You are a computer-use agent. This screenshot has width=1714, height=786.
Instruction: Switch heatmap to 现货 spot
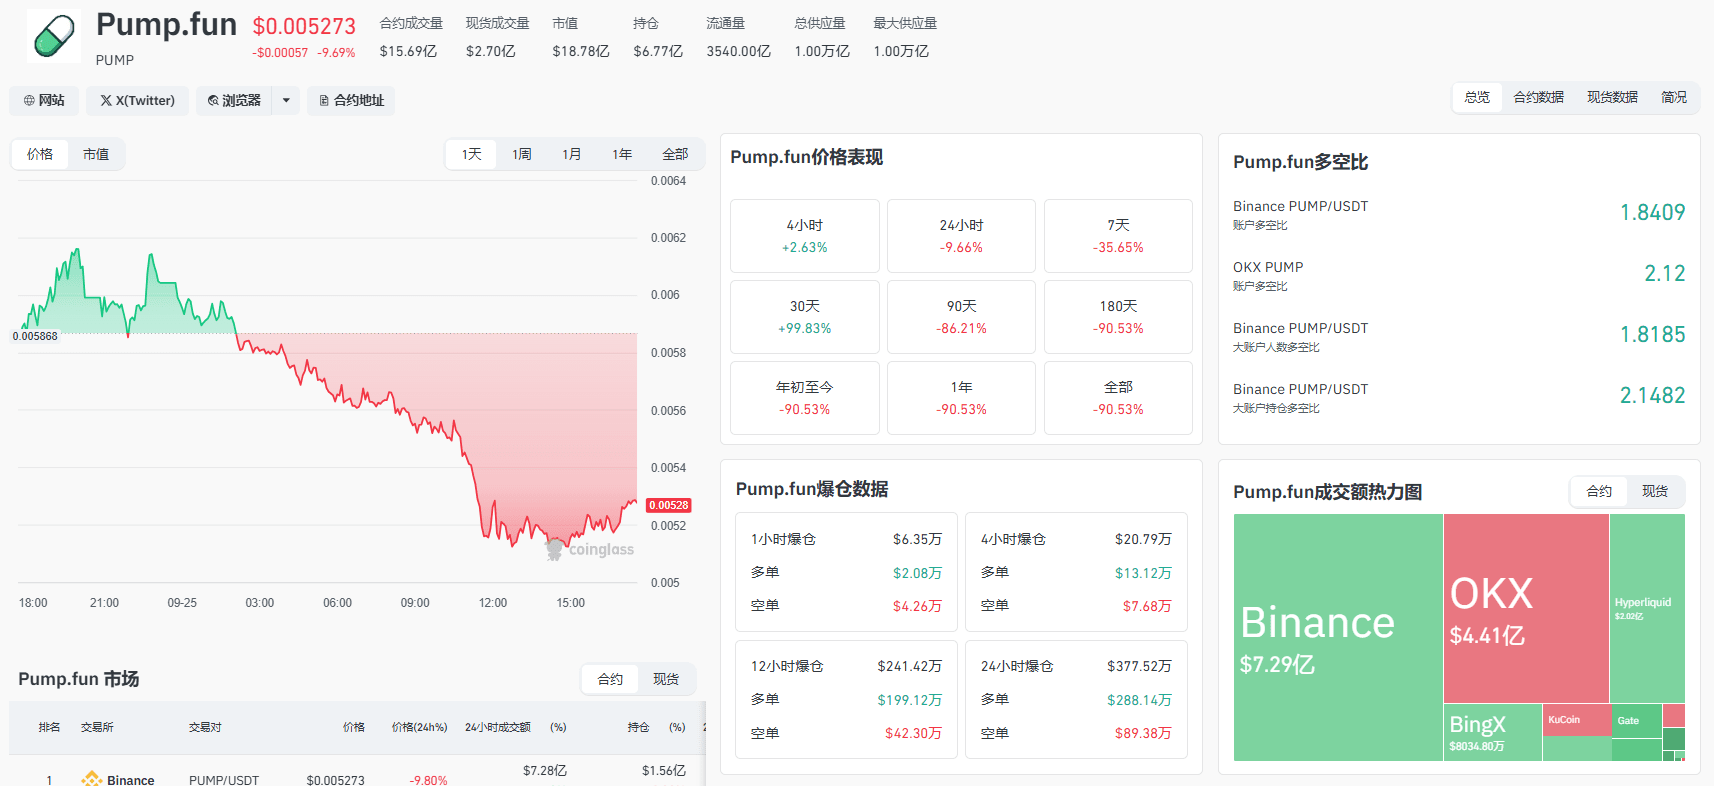point(1655,491)
